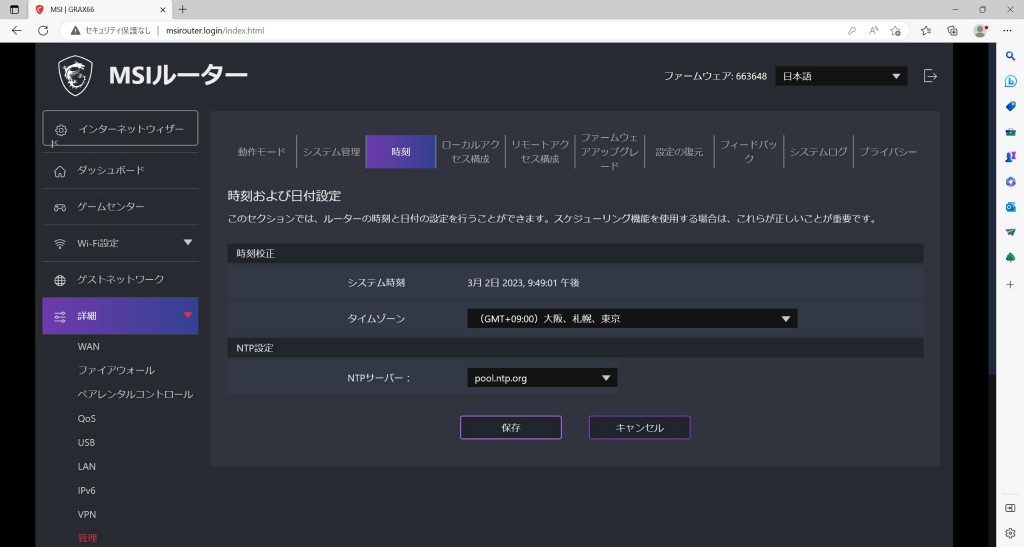Click the キャンセル button
This screenshot has width=1024, height=547.
639,427
